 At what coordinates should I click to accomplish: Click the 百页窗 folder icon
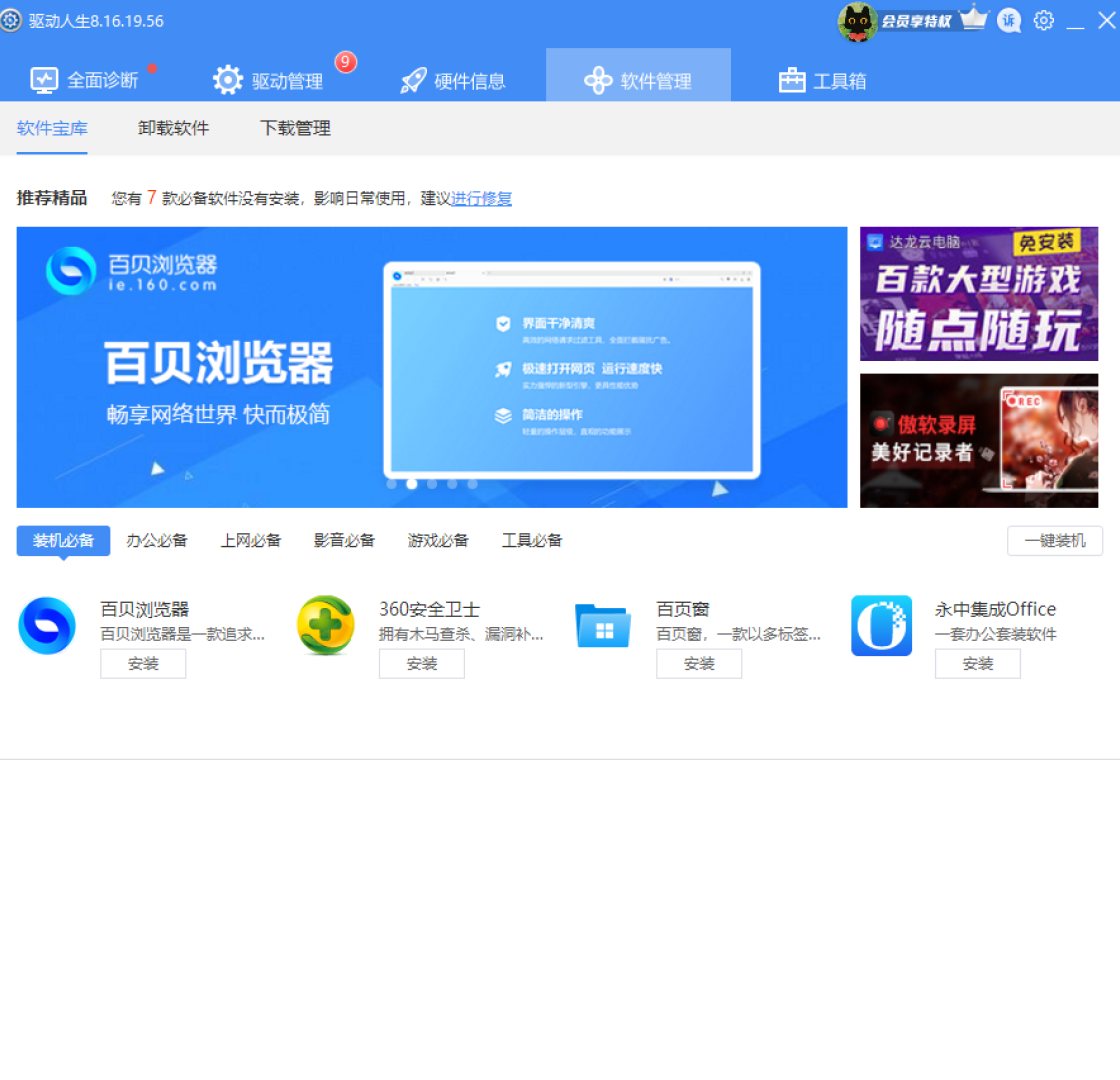point(603,626)
